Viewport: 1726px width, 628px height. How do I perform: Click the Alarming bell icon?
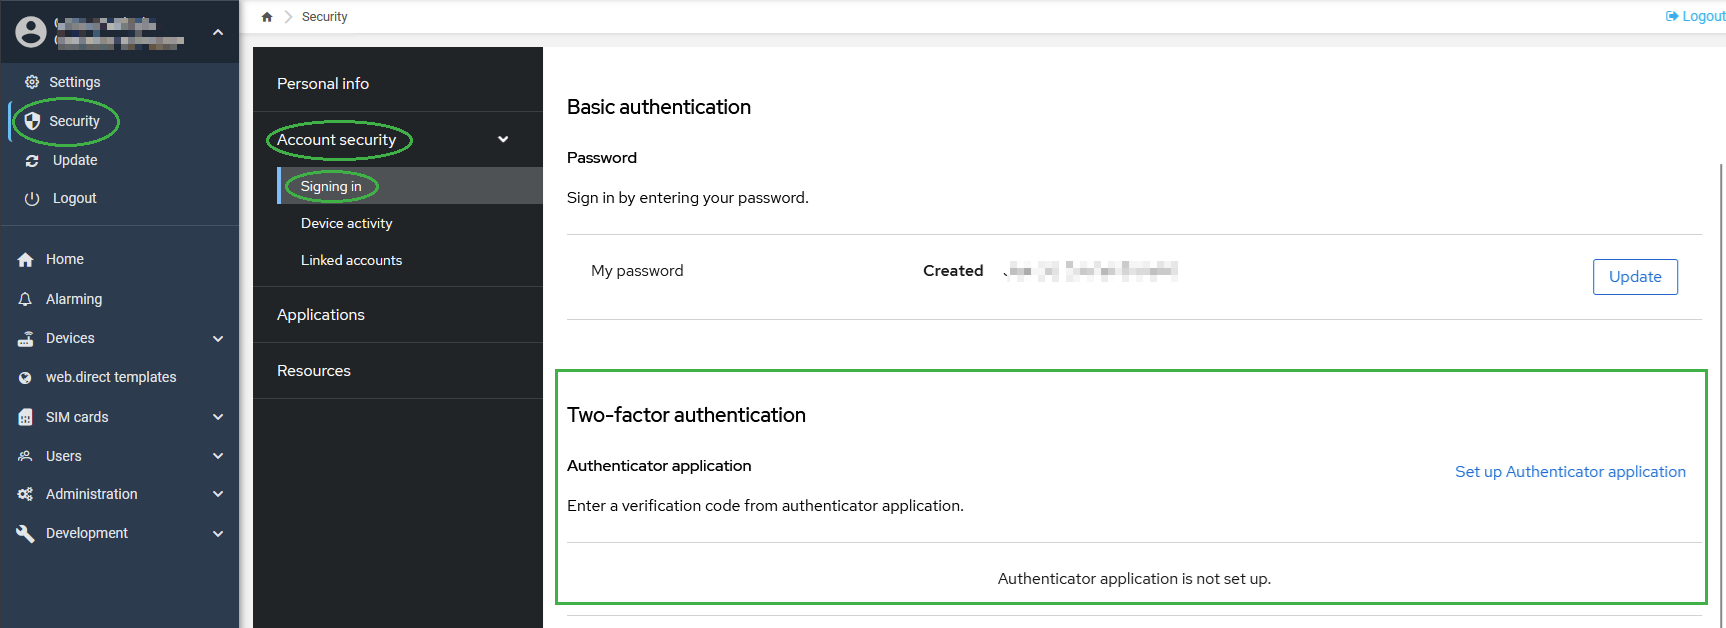26,299
